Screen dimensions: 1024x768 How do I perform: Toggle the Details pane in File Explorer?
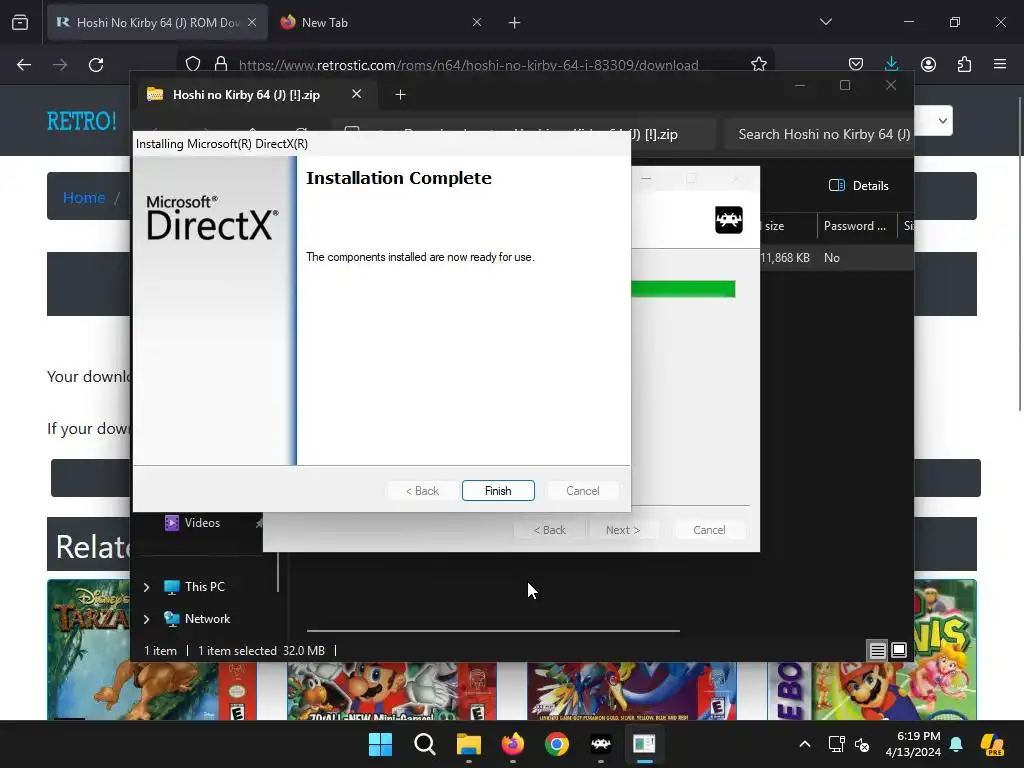(858, 185)
